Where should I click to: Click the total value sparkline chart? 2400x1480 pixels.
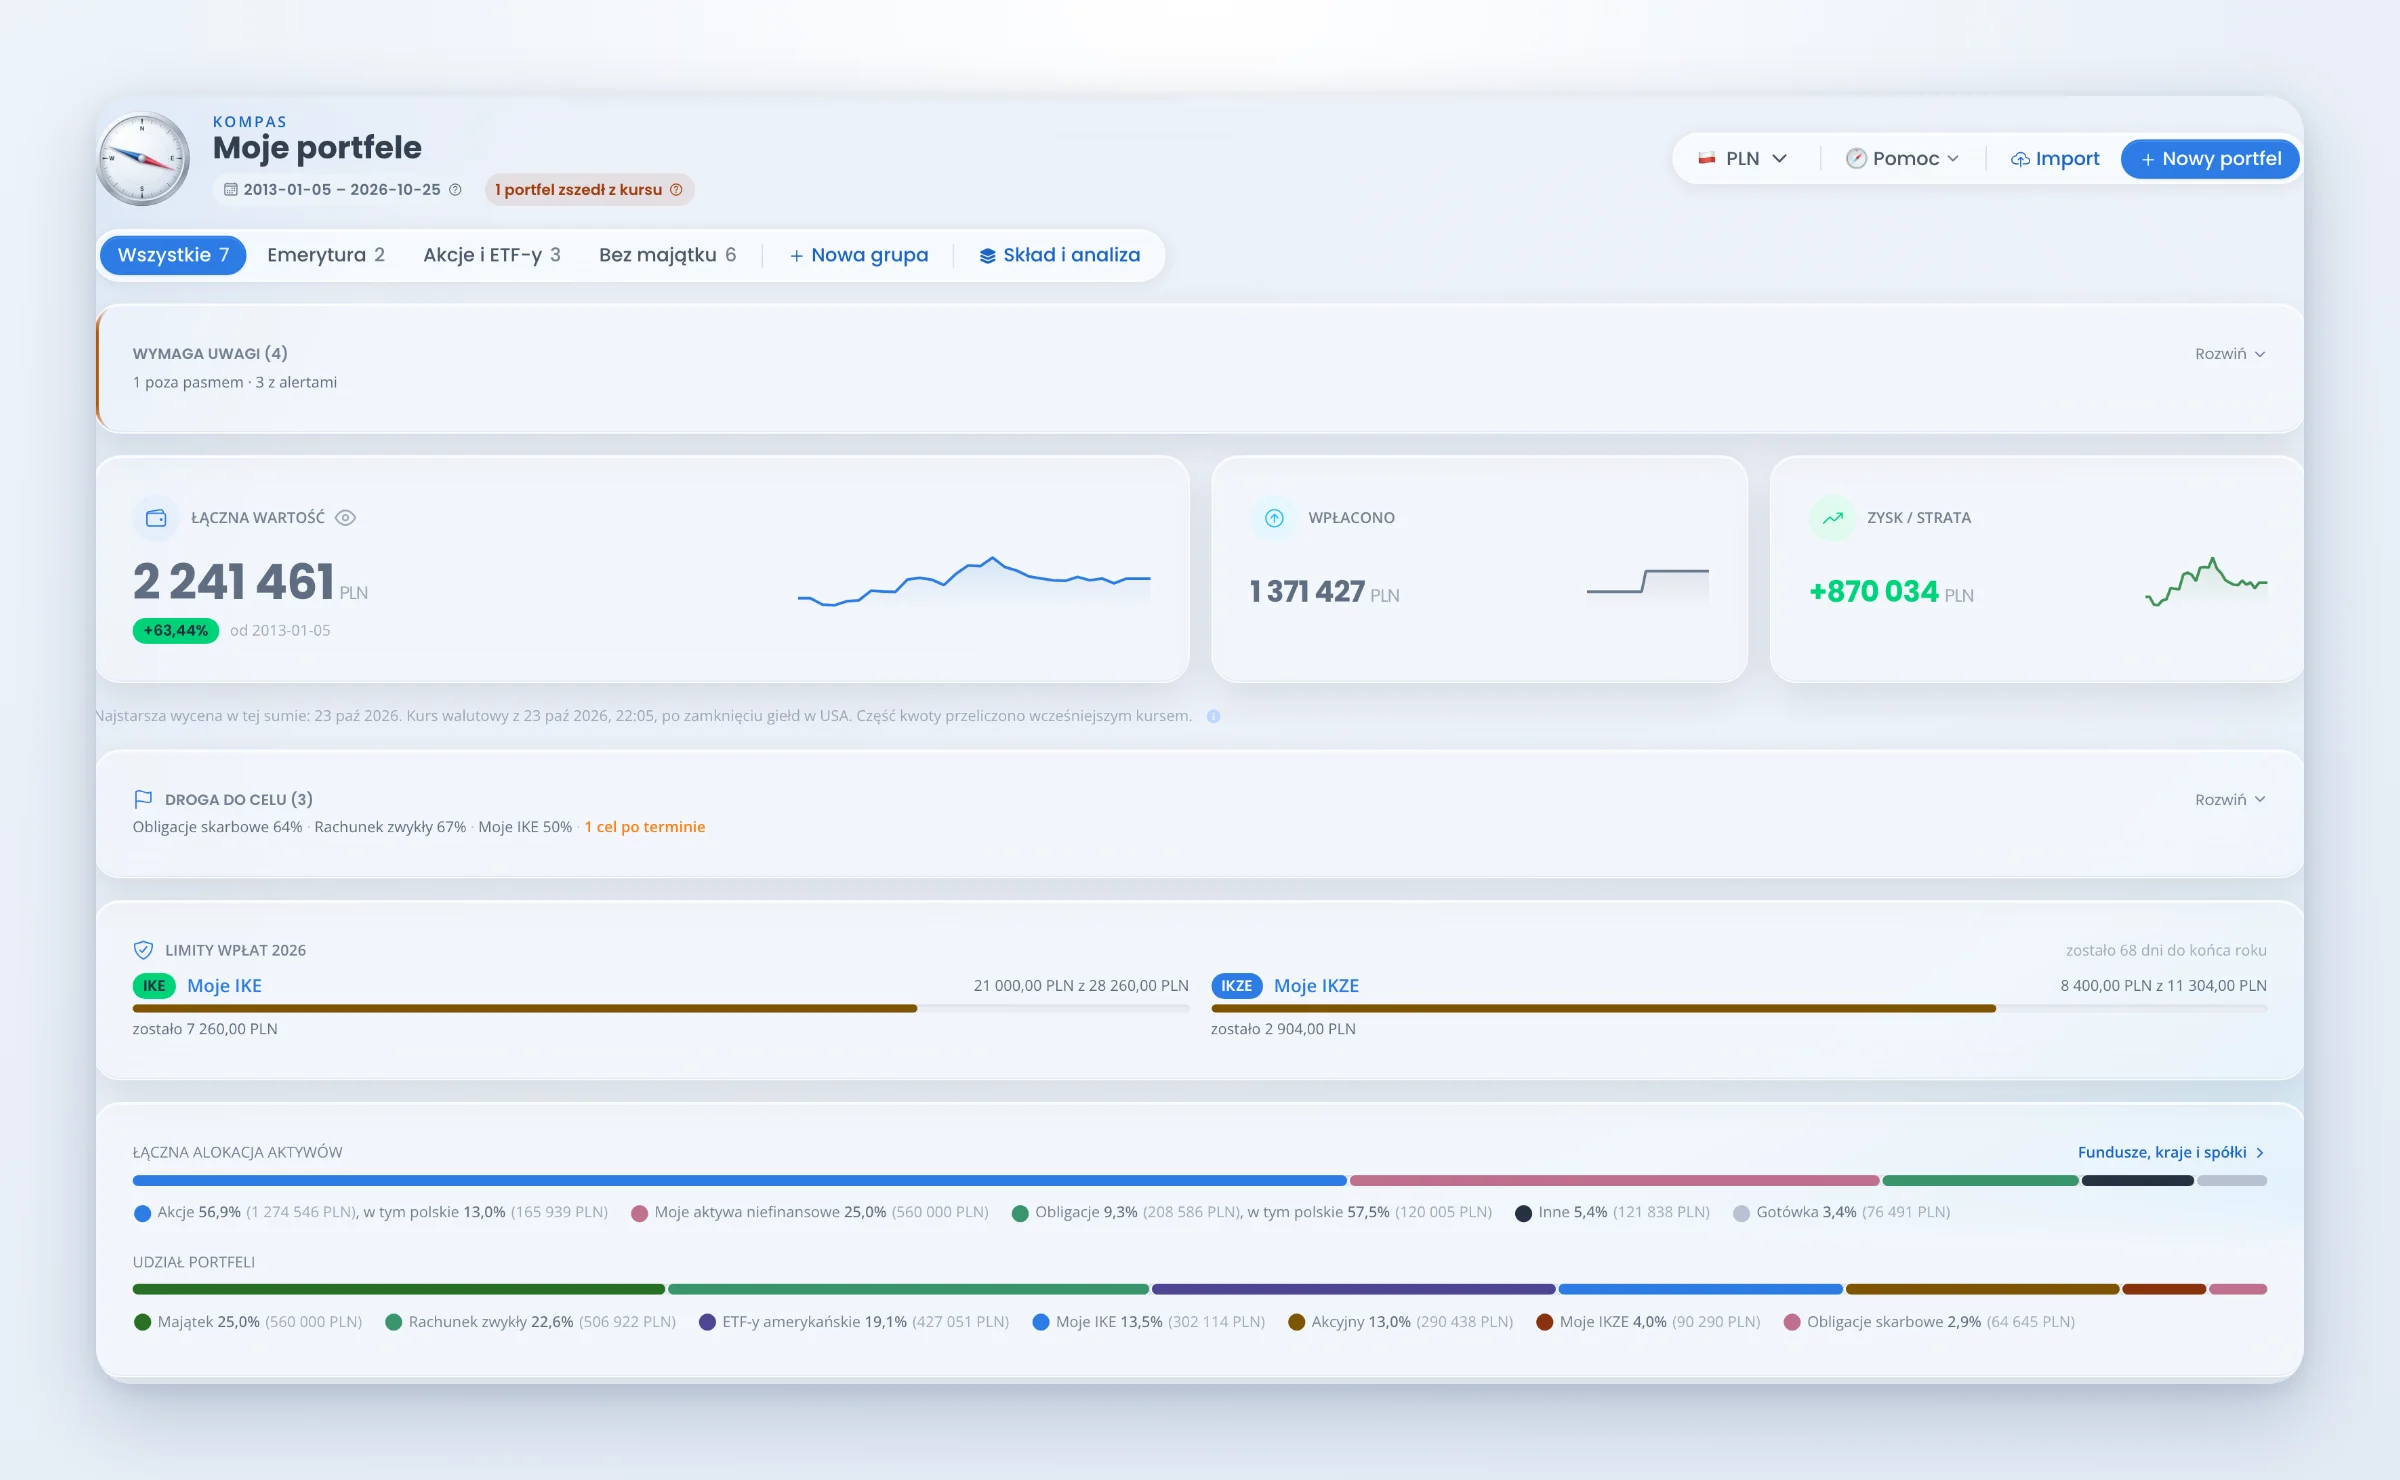tap(974, 582)
